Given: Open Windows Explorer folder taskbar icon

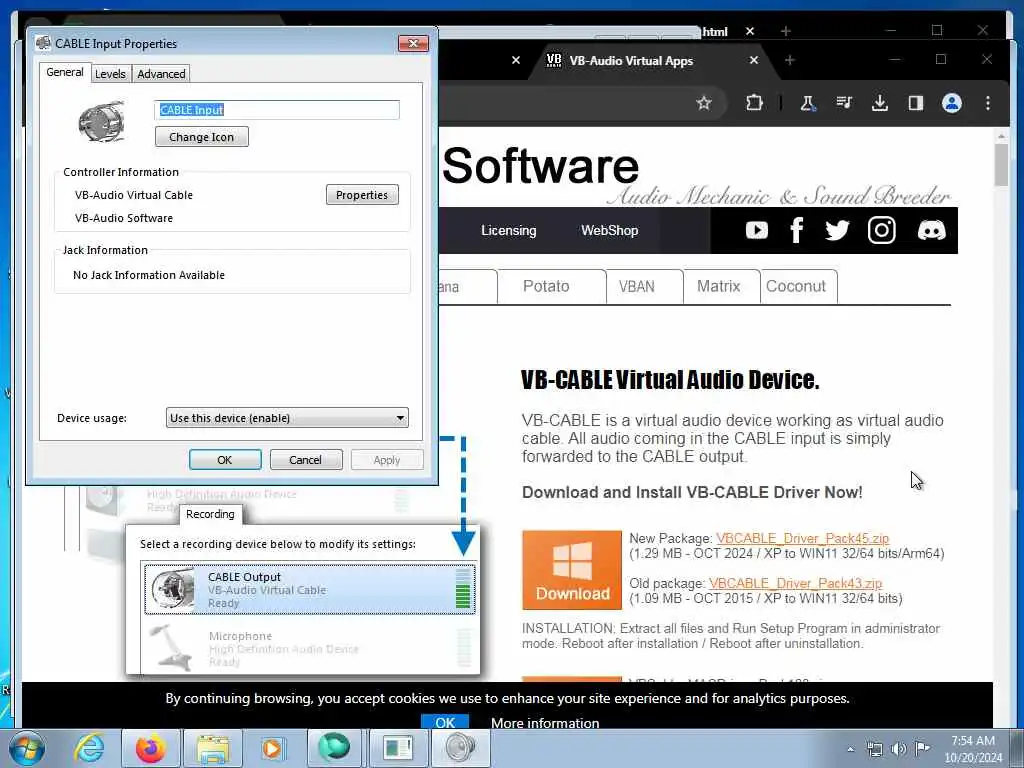Looking at the screenshot, I should [x=213, y=749].
